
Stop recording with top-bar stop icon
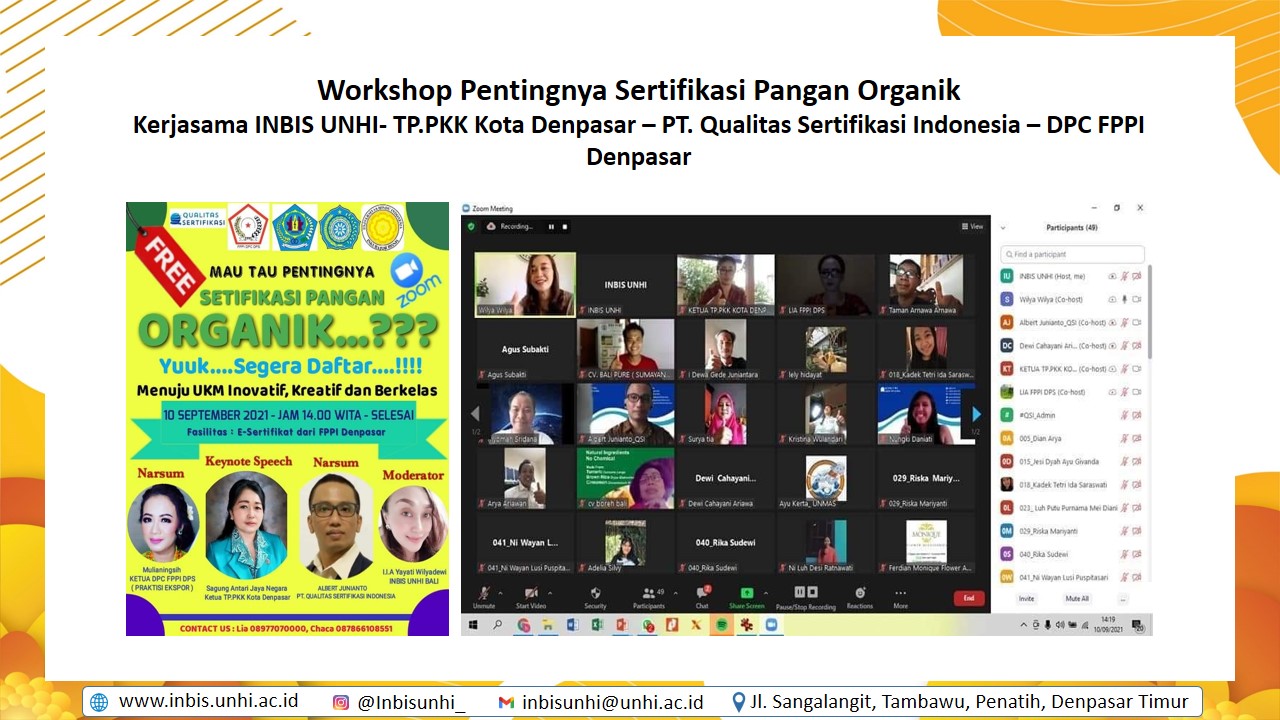(x=565, y=226)
